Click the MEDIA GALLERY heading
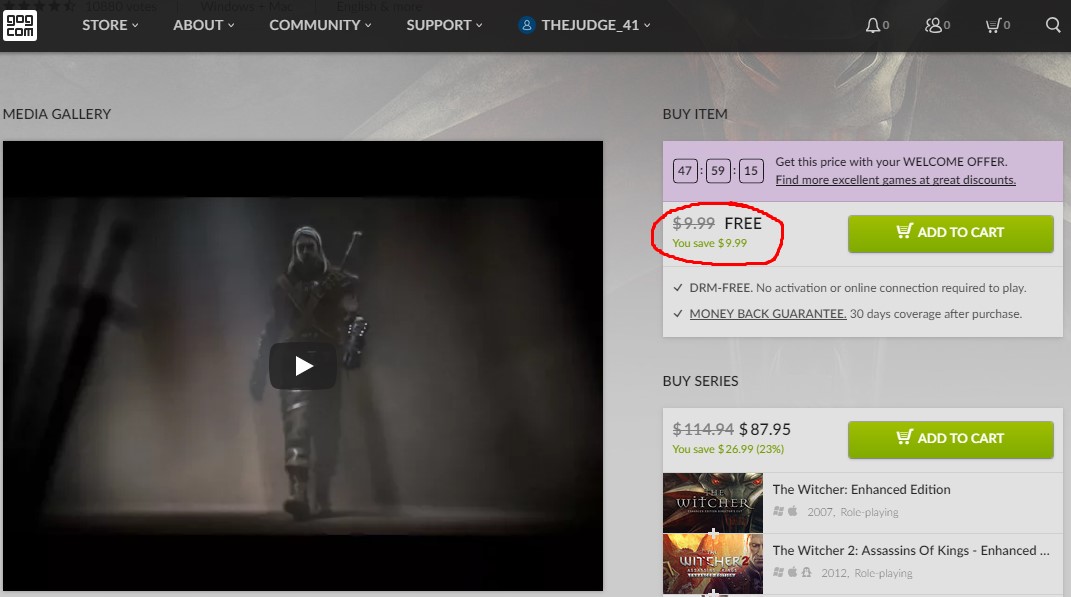 57,114
